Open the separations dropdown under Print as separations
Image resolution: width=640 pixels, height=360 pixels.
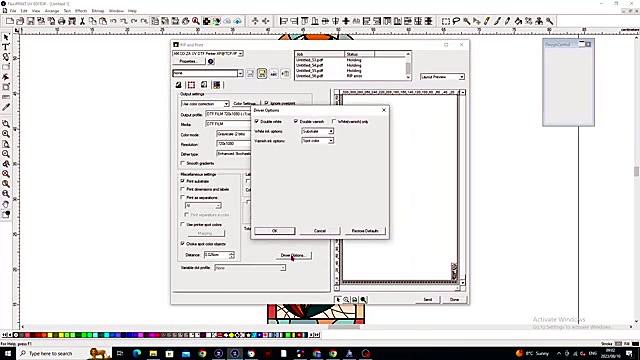pos(203,206)
